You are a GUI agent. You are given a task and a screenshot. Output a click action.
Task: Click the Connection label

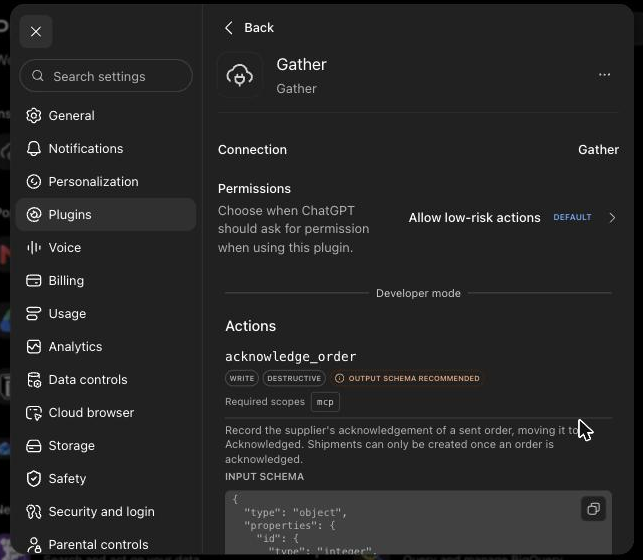[252, 150]
